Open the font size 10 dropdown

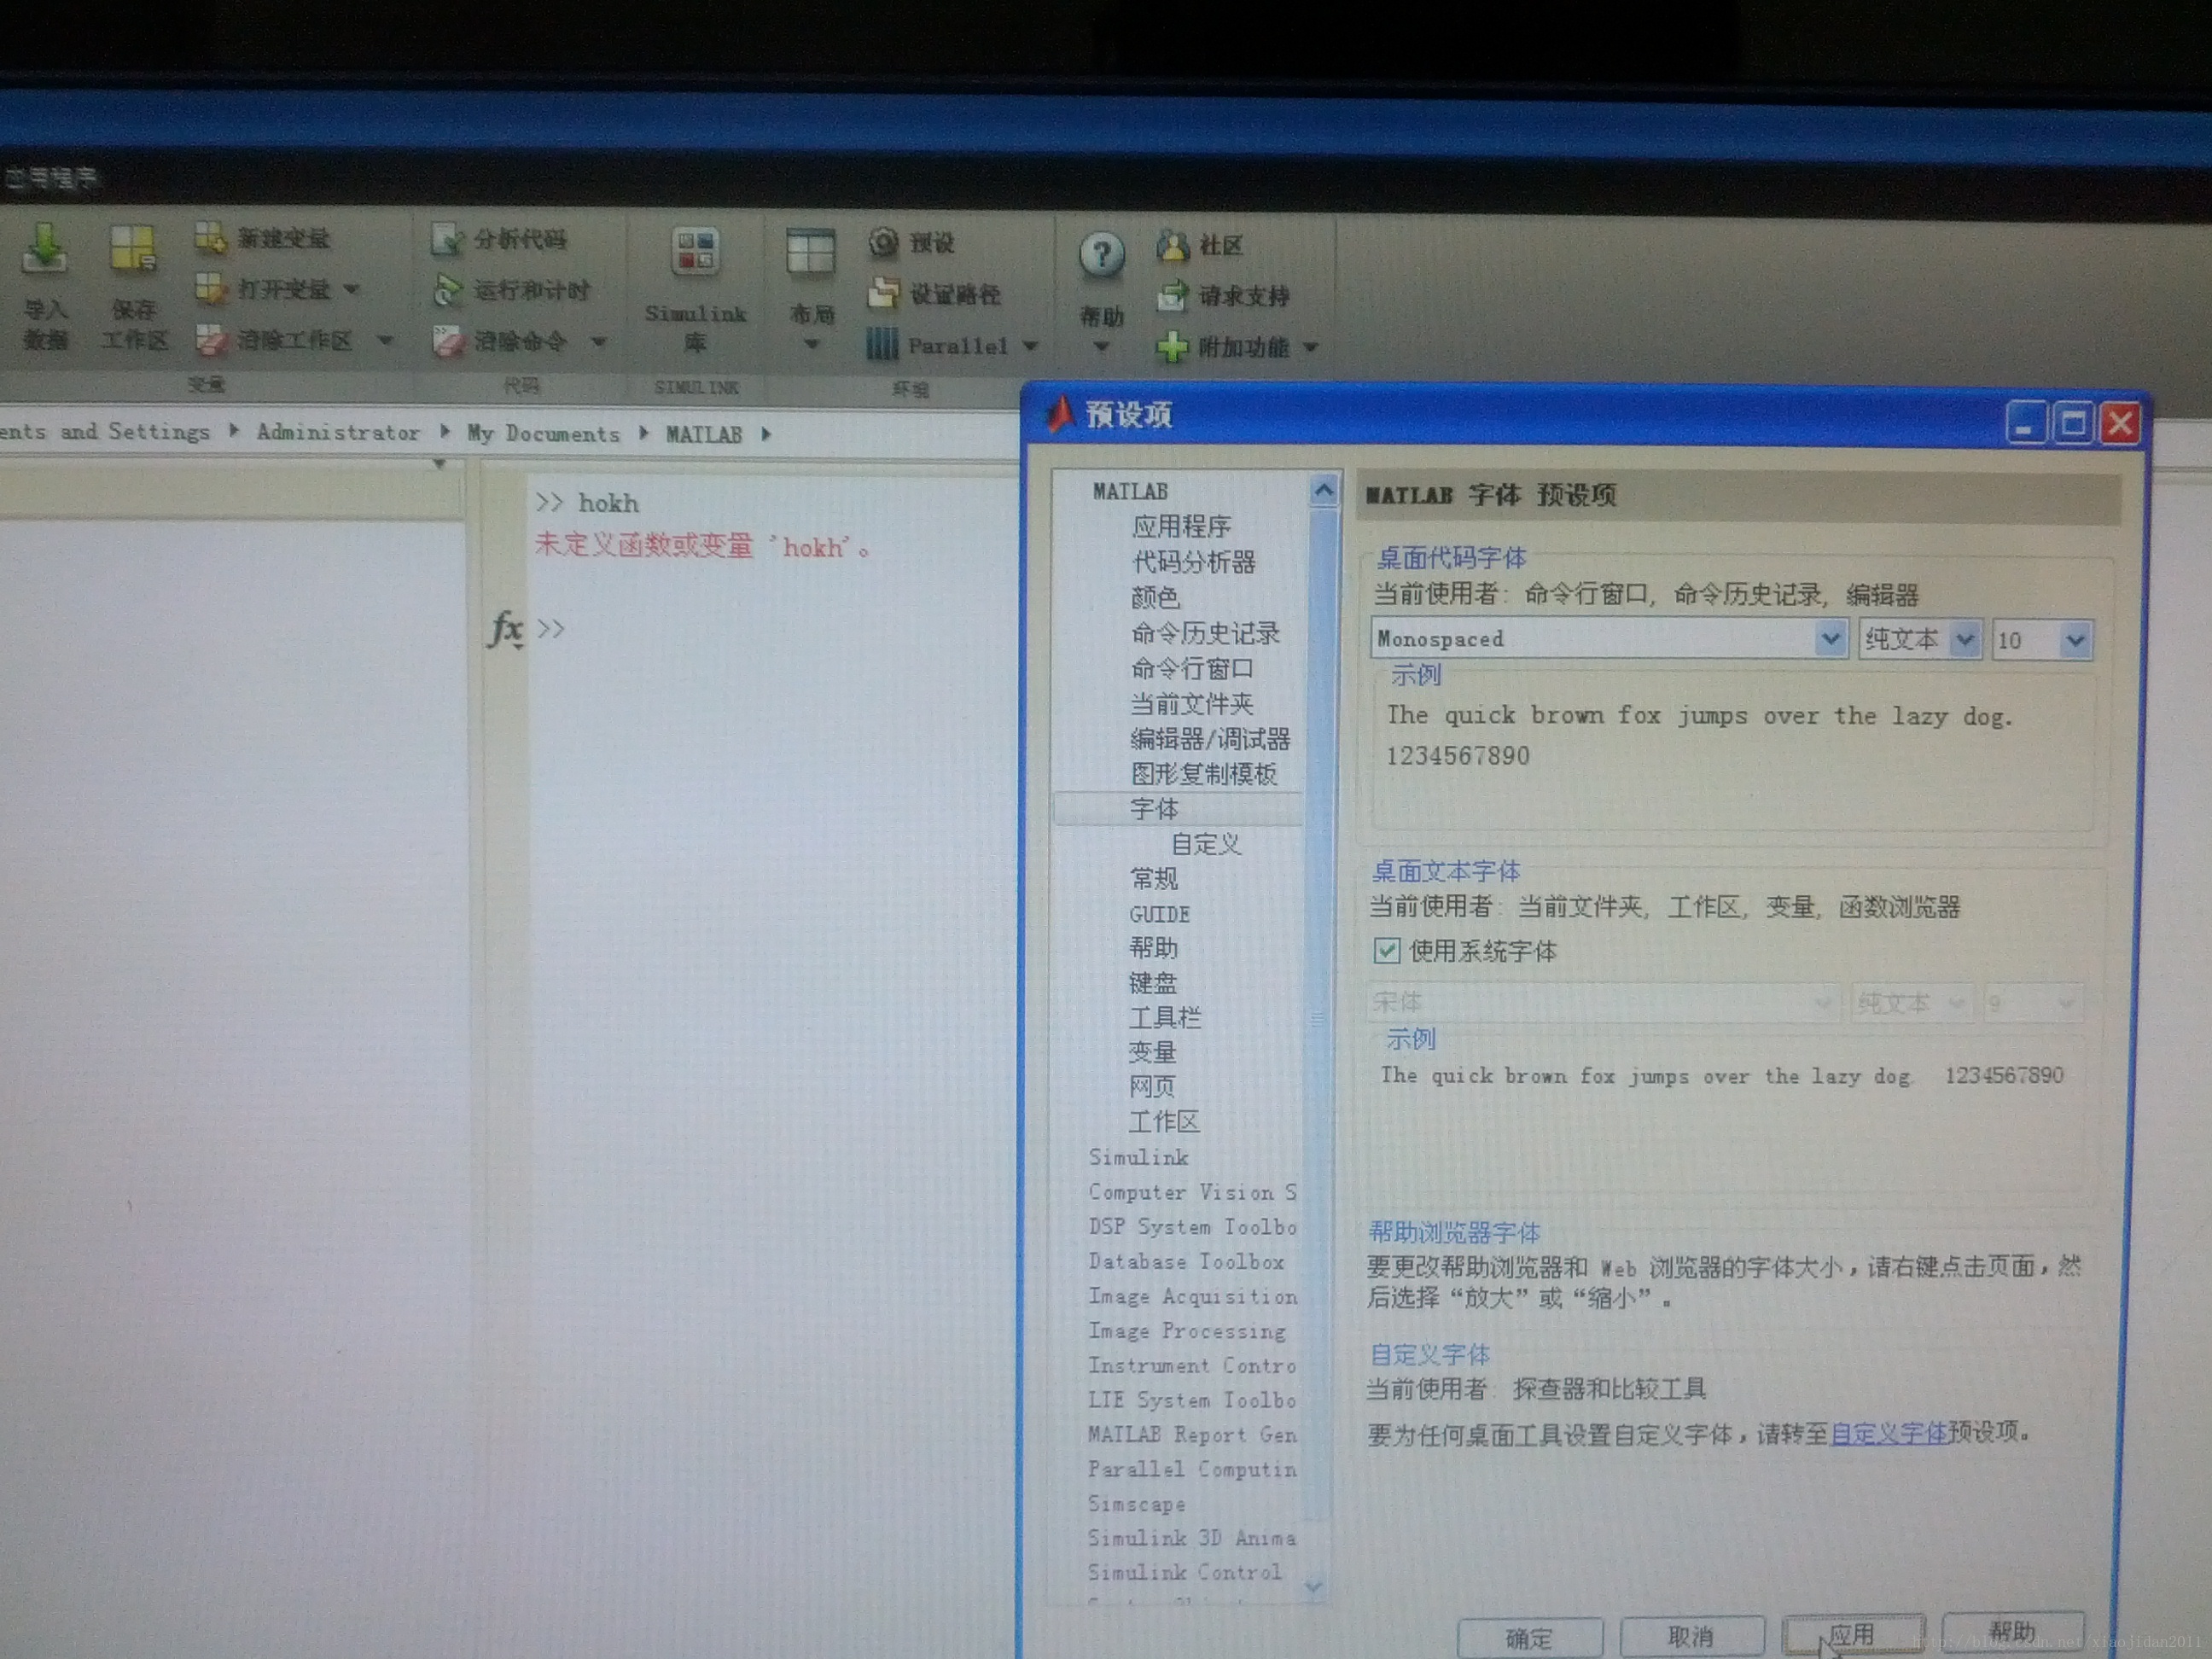point(2075,641)
